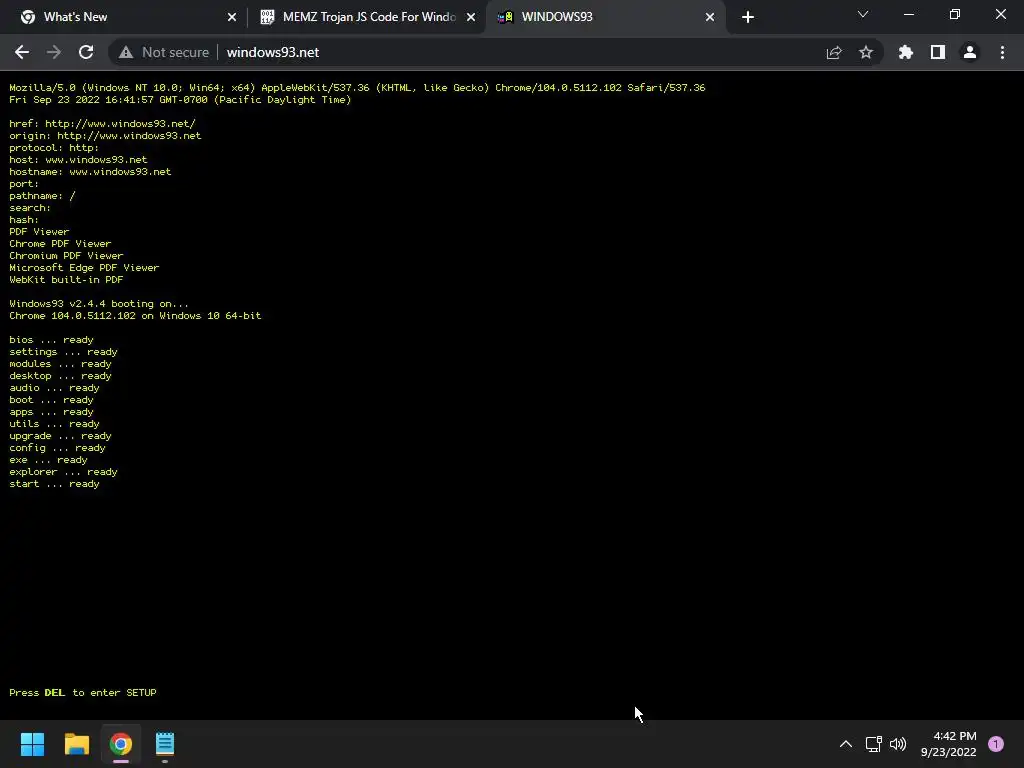This screenshot has width=1024, height=768.
Task: Open the clock showing 4:42 PM
Action: point(949,744)
